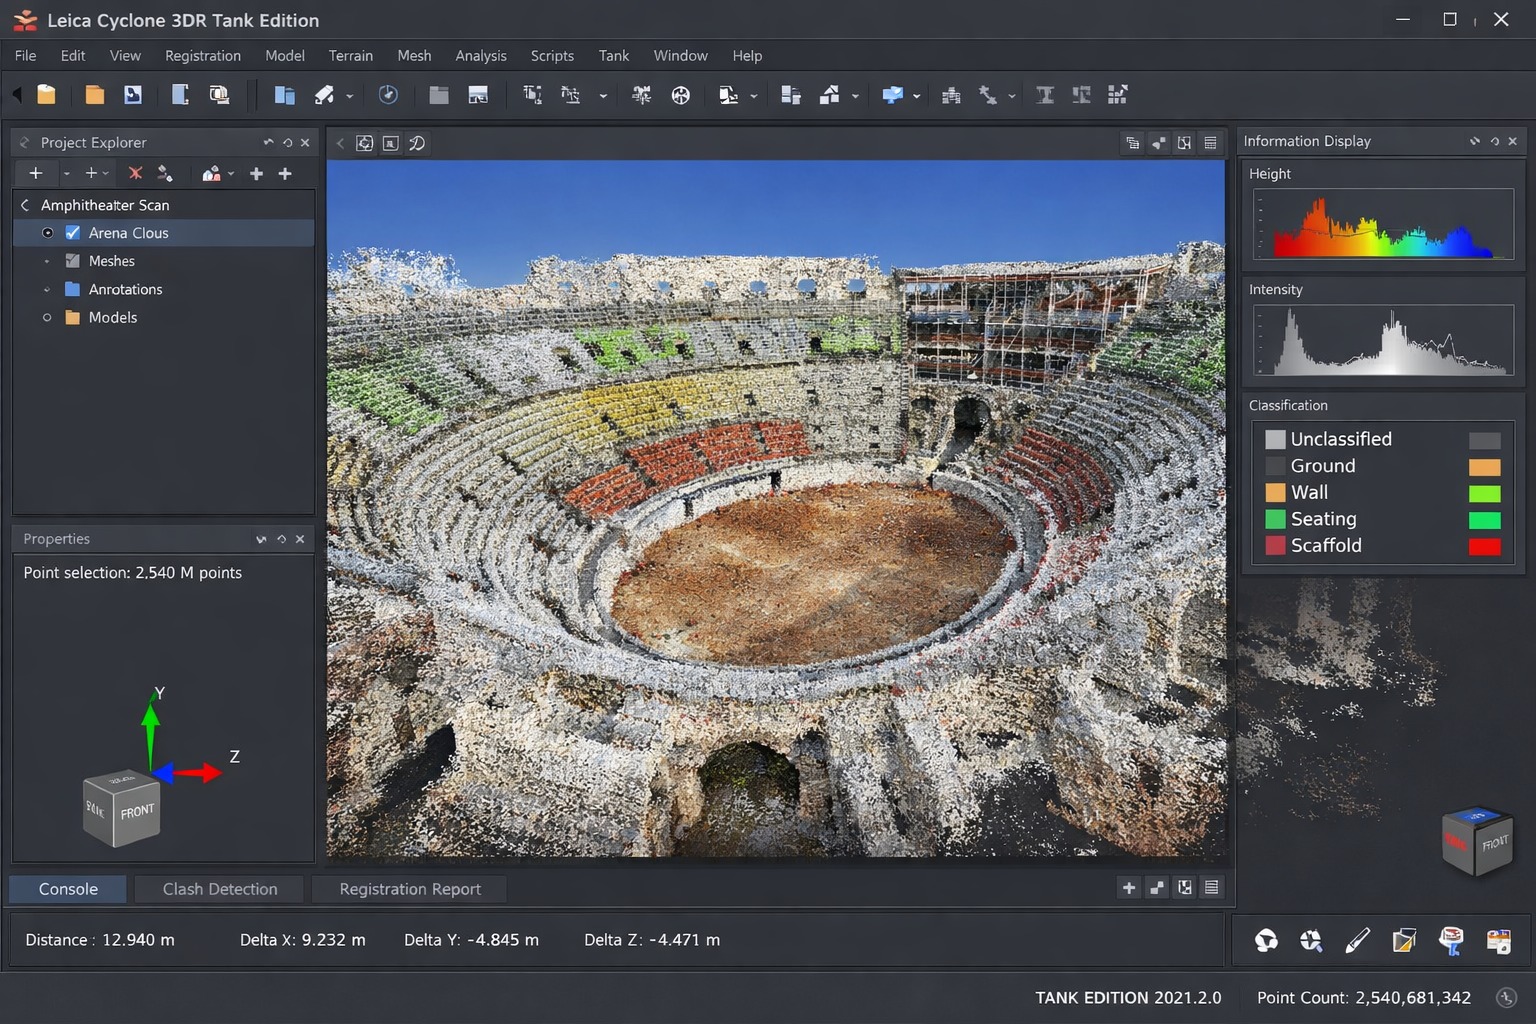Click the note edit icon in bottom-right panel
Image resolution: width=1536 pixels, height=1024 pixels.
click(1404, 940)
